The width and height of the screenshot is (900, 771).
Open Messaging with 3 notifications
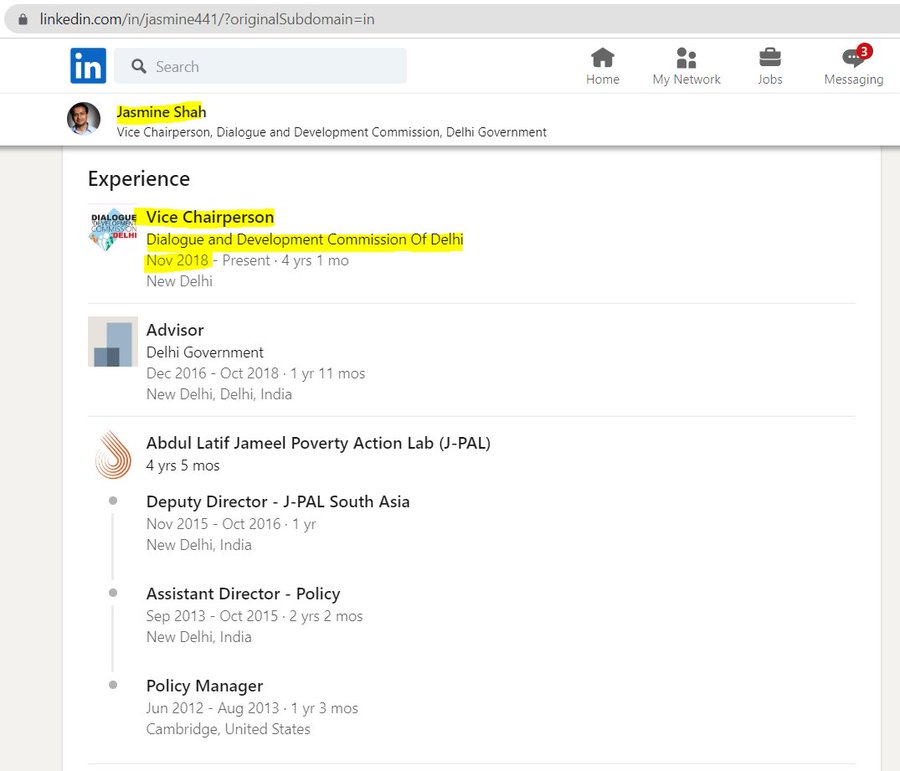click(853, 58)
